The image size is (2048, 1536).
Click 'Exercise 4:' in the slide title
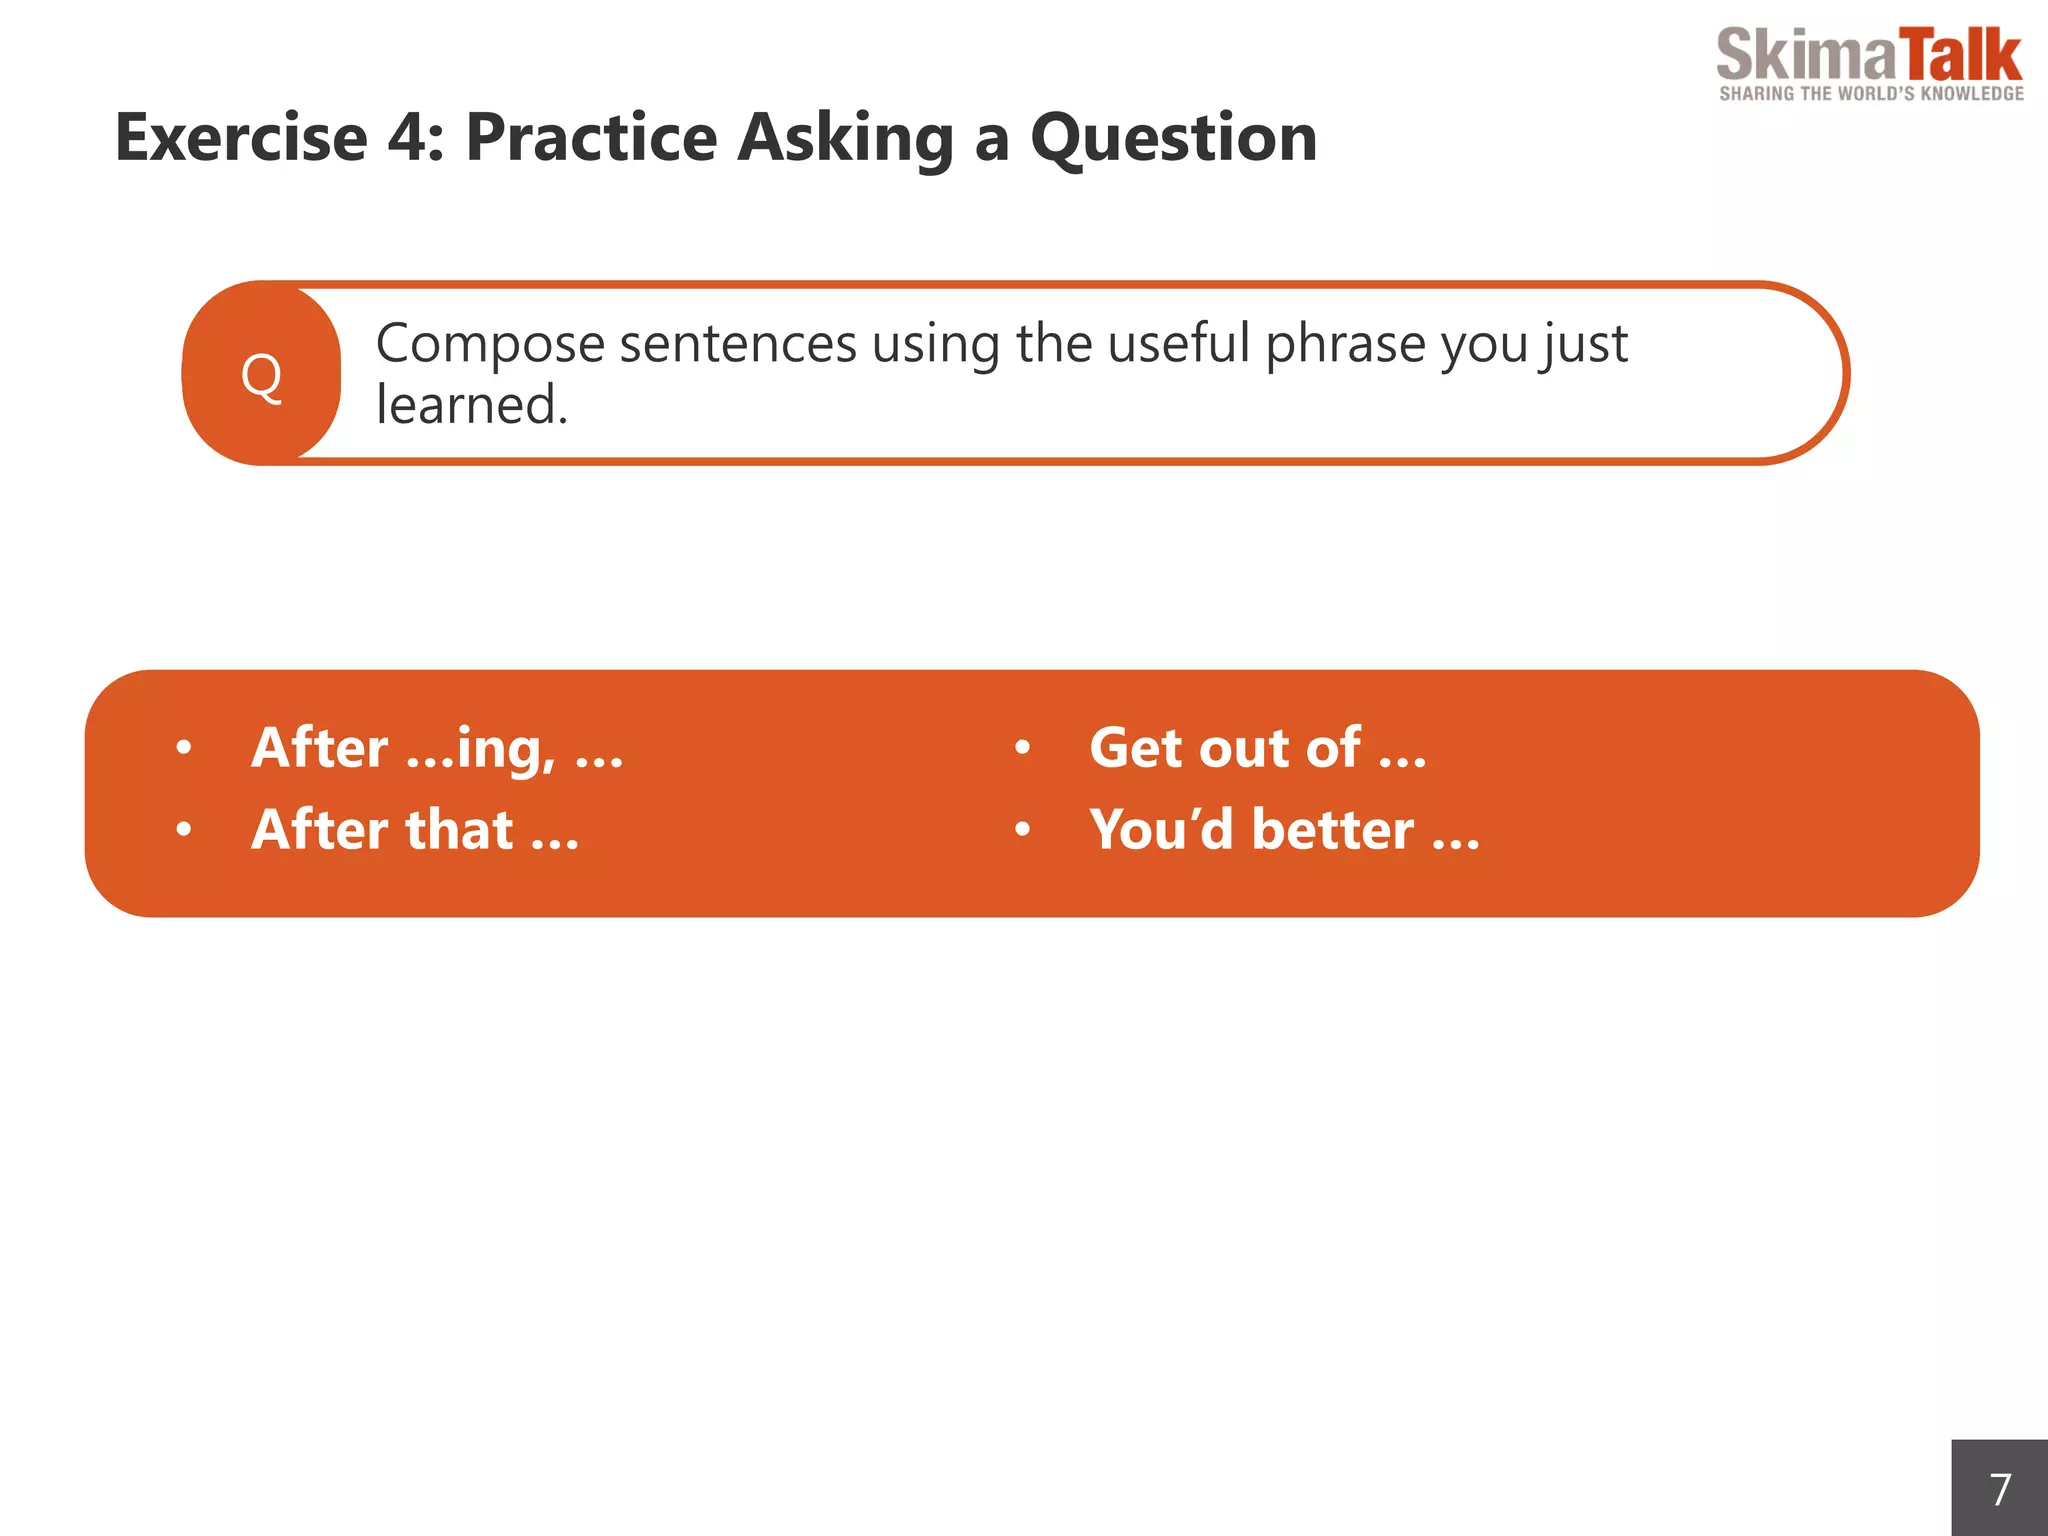279,137
